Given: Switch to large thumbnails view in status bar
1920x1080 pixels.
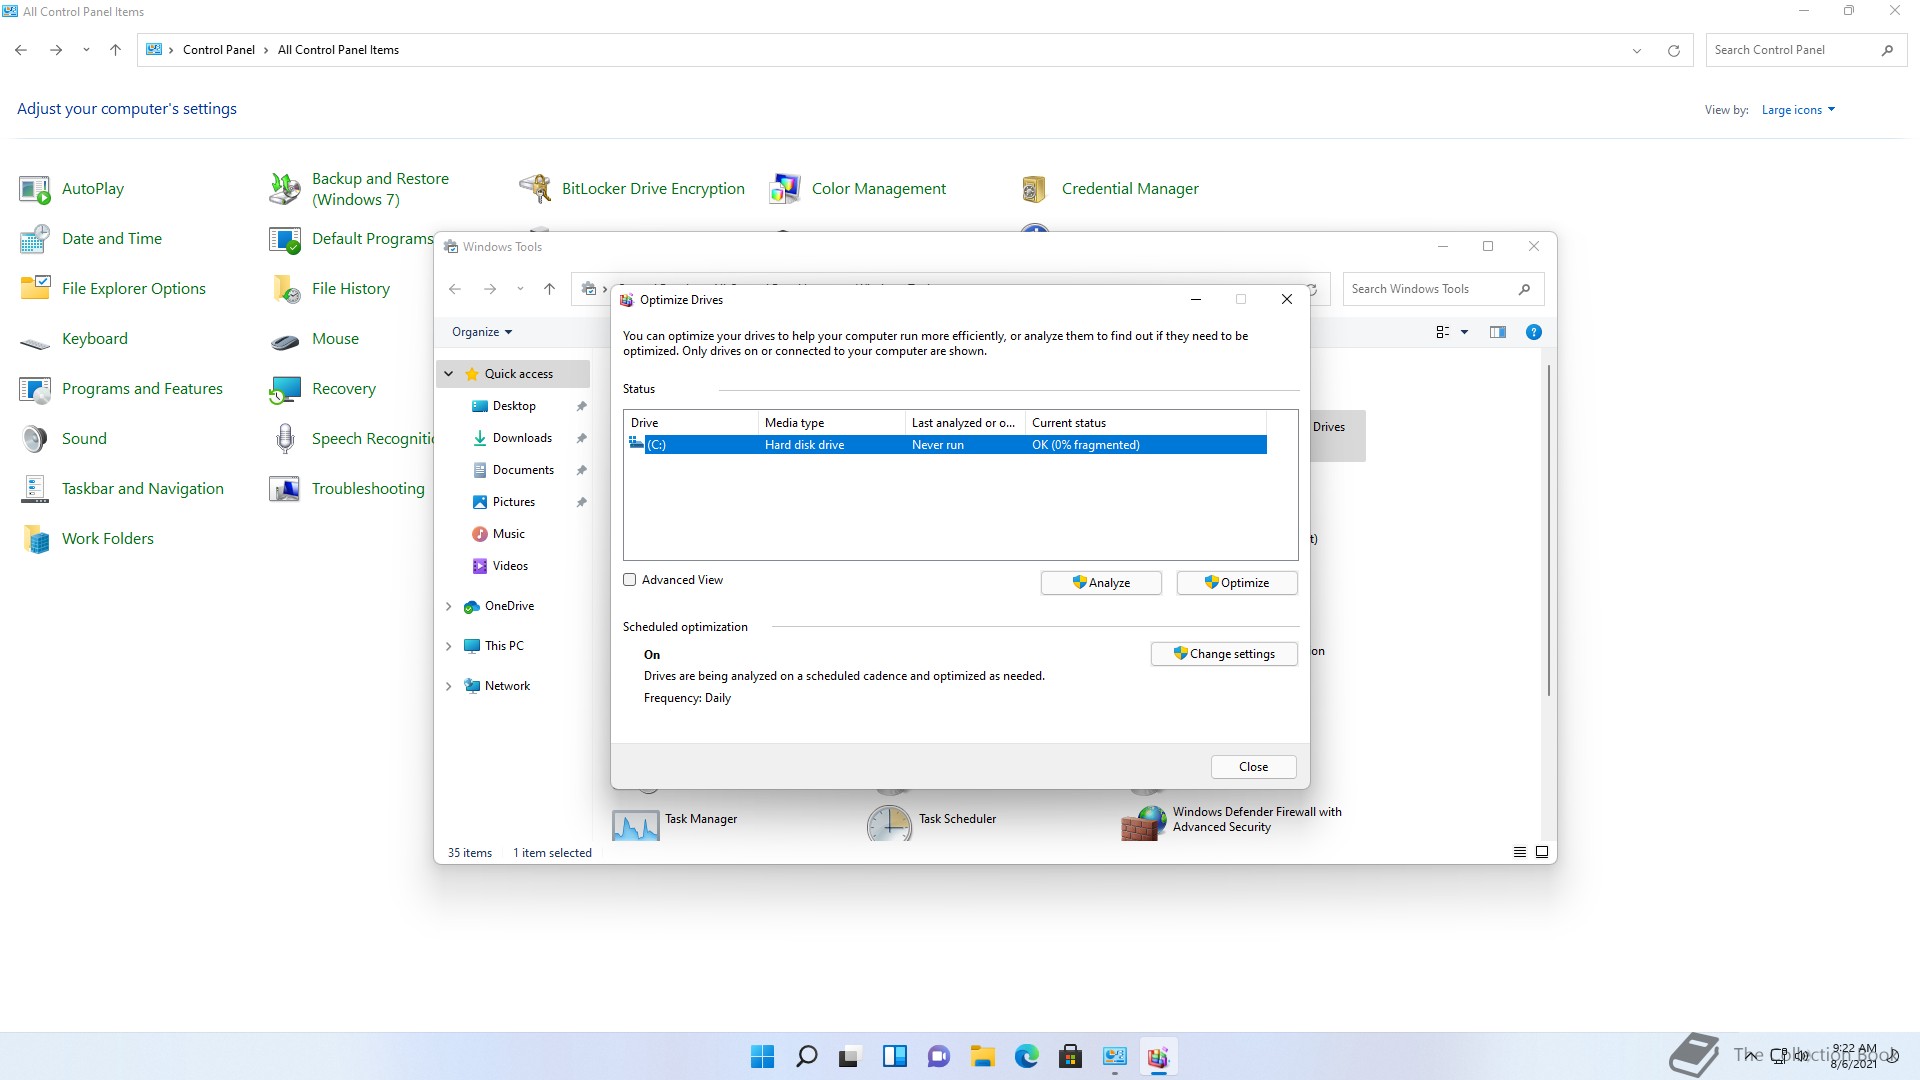Looking at the screenshot, I should pos(1541,852).
